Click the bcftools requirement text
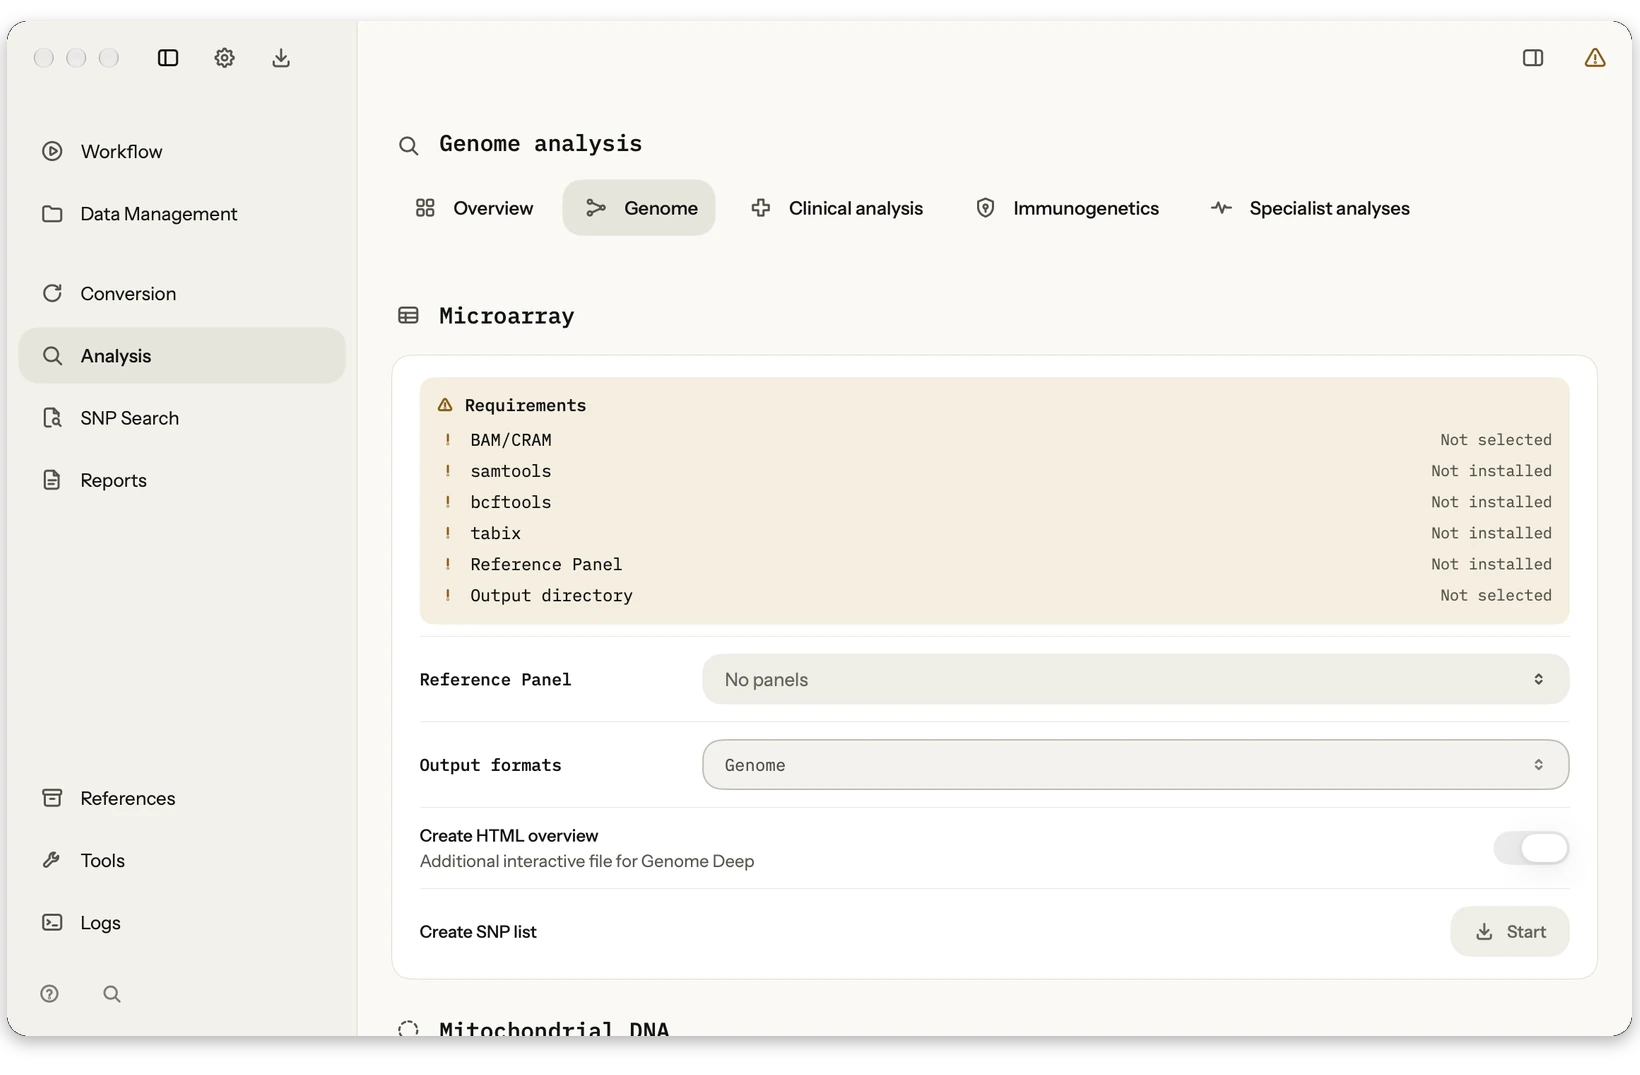The width and height of the screenshot is (1640, 1075). 511,502
